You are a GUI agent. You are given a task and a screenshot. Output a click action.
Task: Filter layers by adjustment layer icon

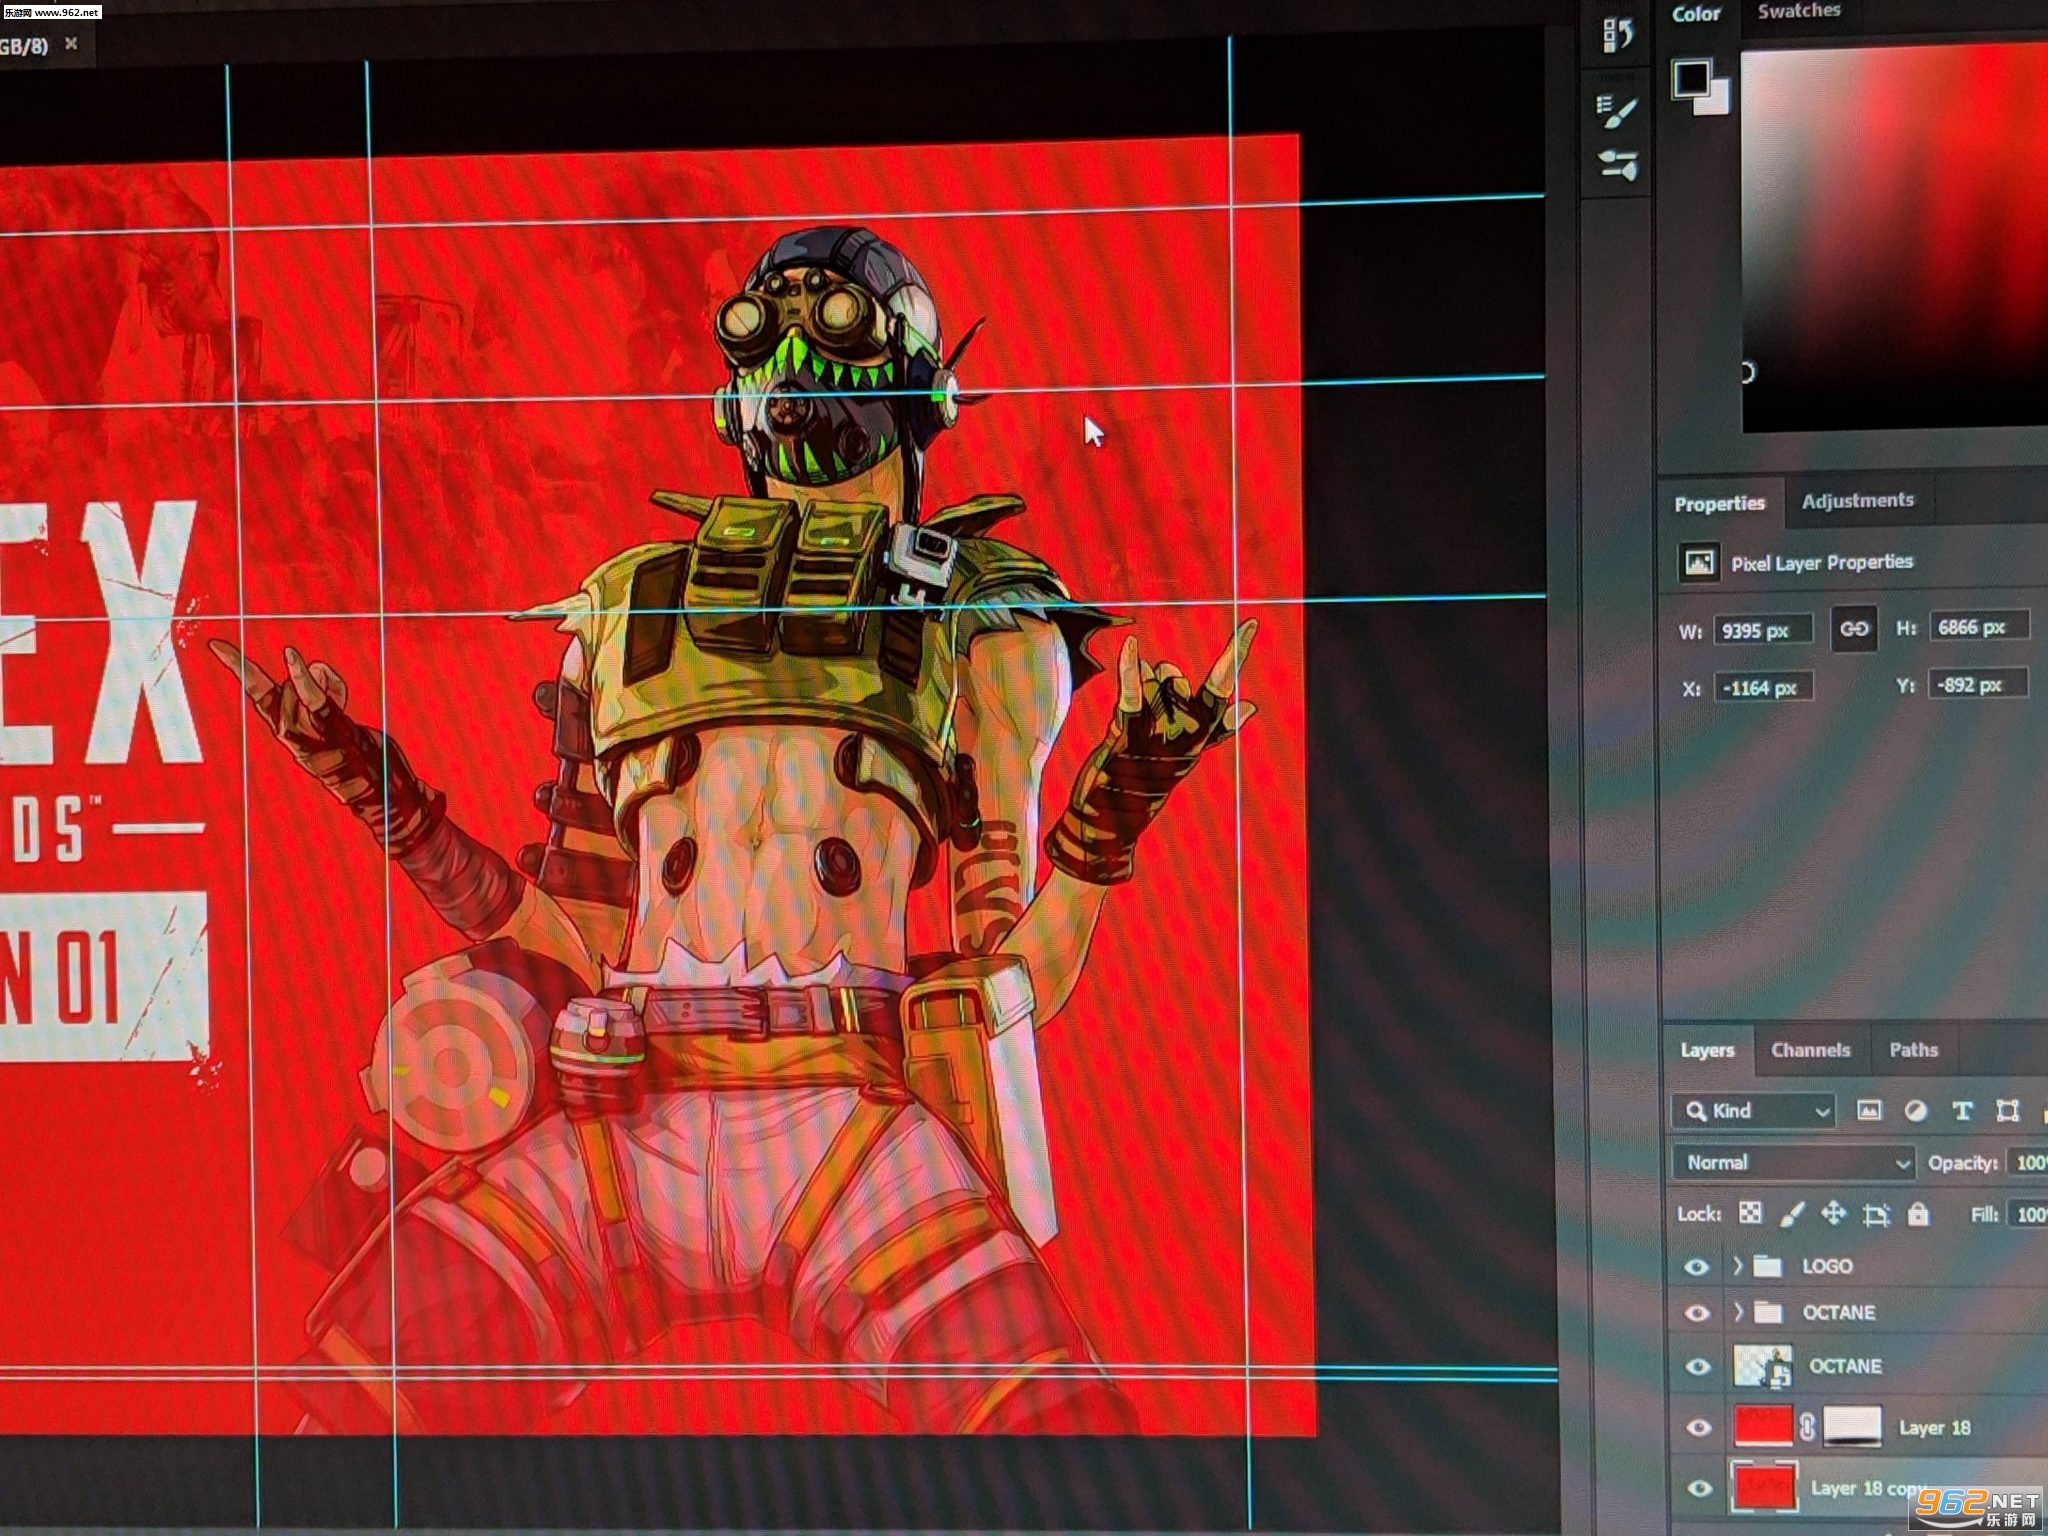click(1915, 1111)
